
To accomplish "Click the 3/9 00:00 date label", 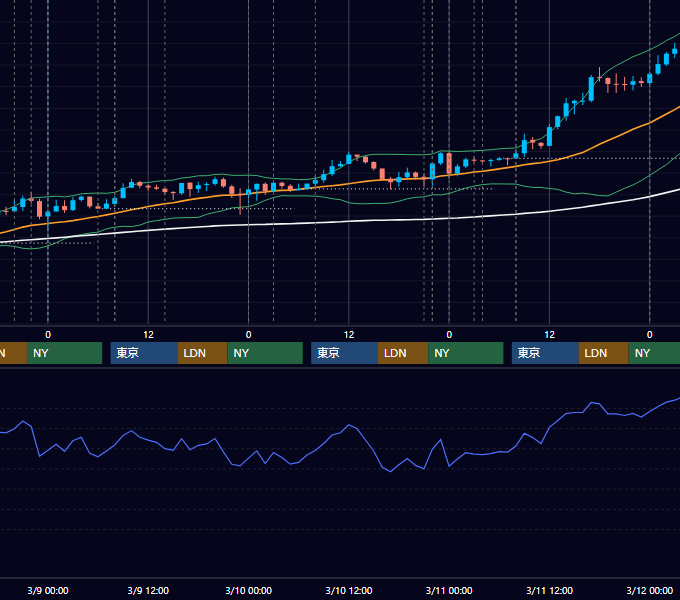I will pos(48,590).
